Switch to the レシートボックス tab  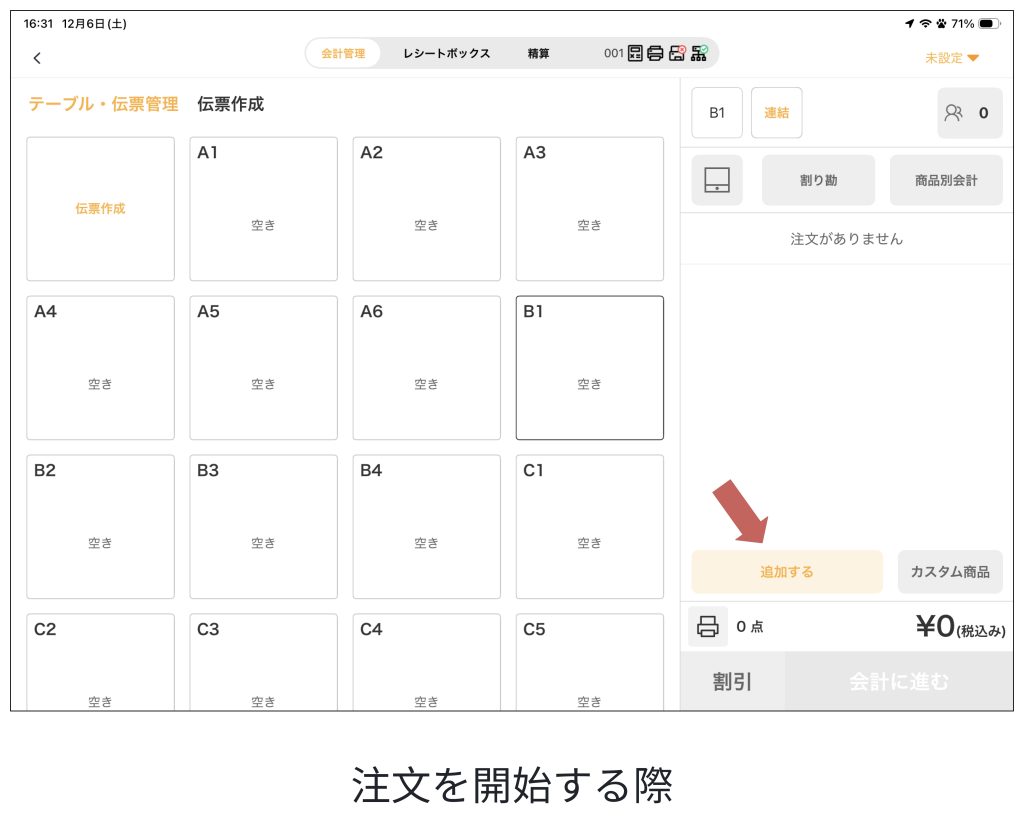coord(446,53)
